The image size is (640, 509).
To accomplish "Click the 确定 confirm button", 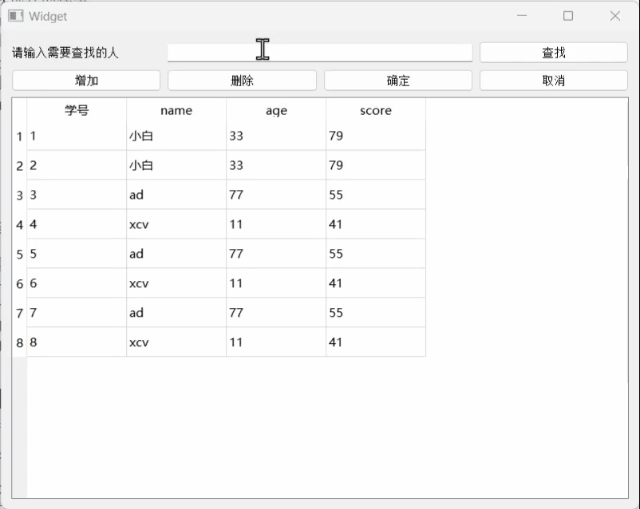I will [x=398, y=80].
